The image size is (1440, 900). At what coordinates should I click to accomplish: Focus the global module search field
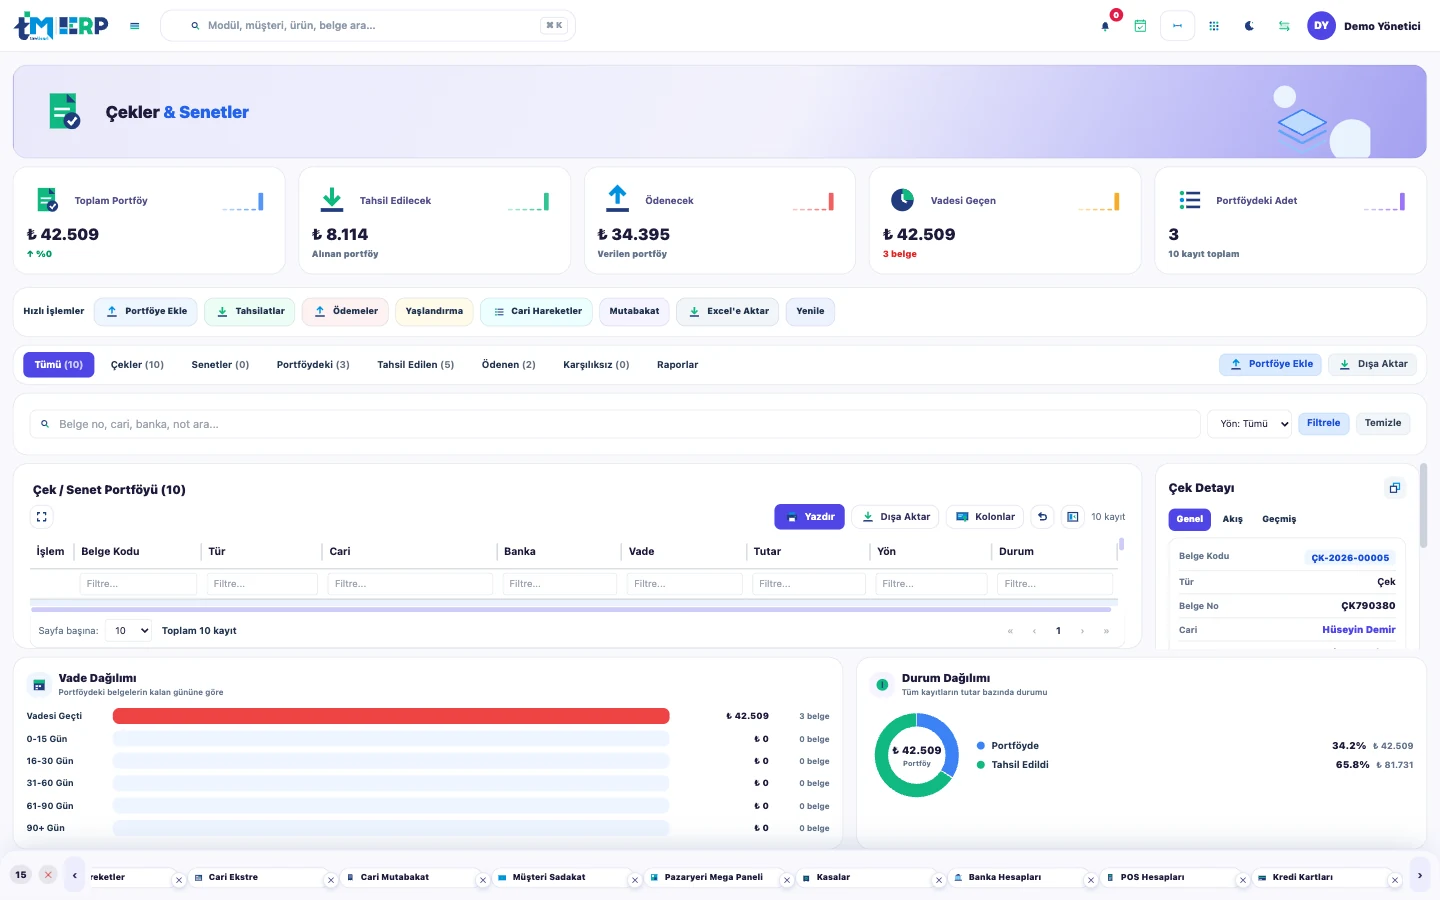pyautogui.click(x=368, y=26)
